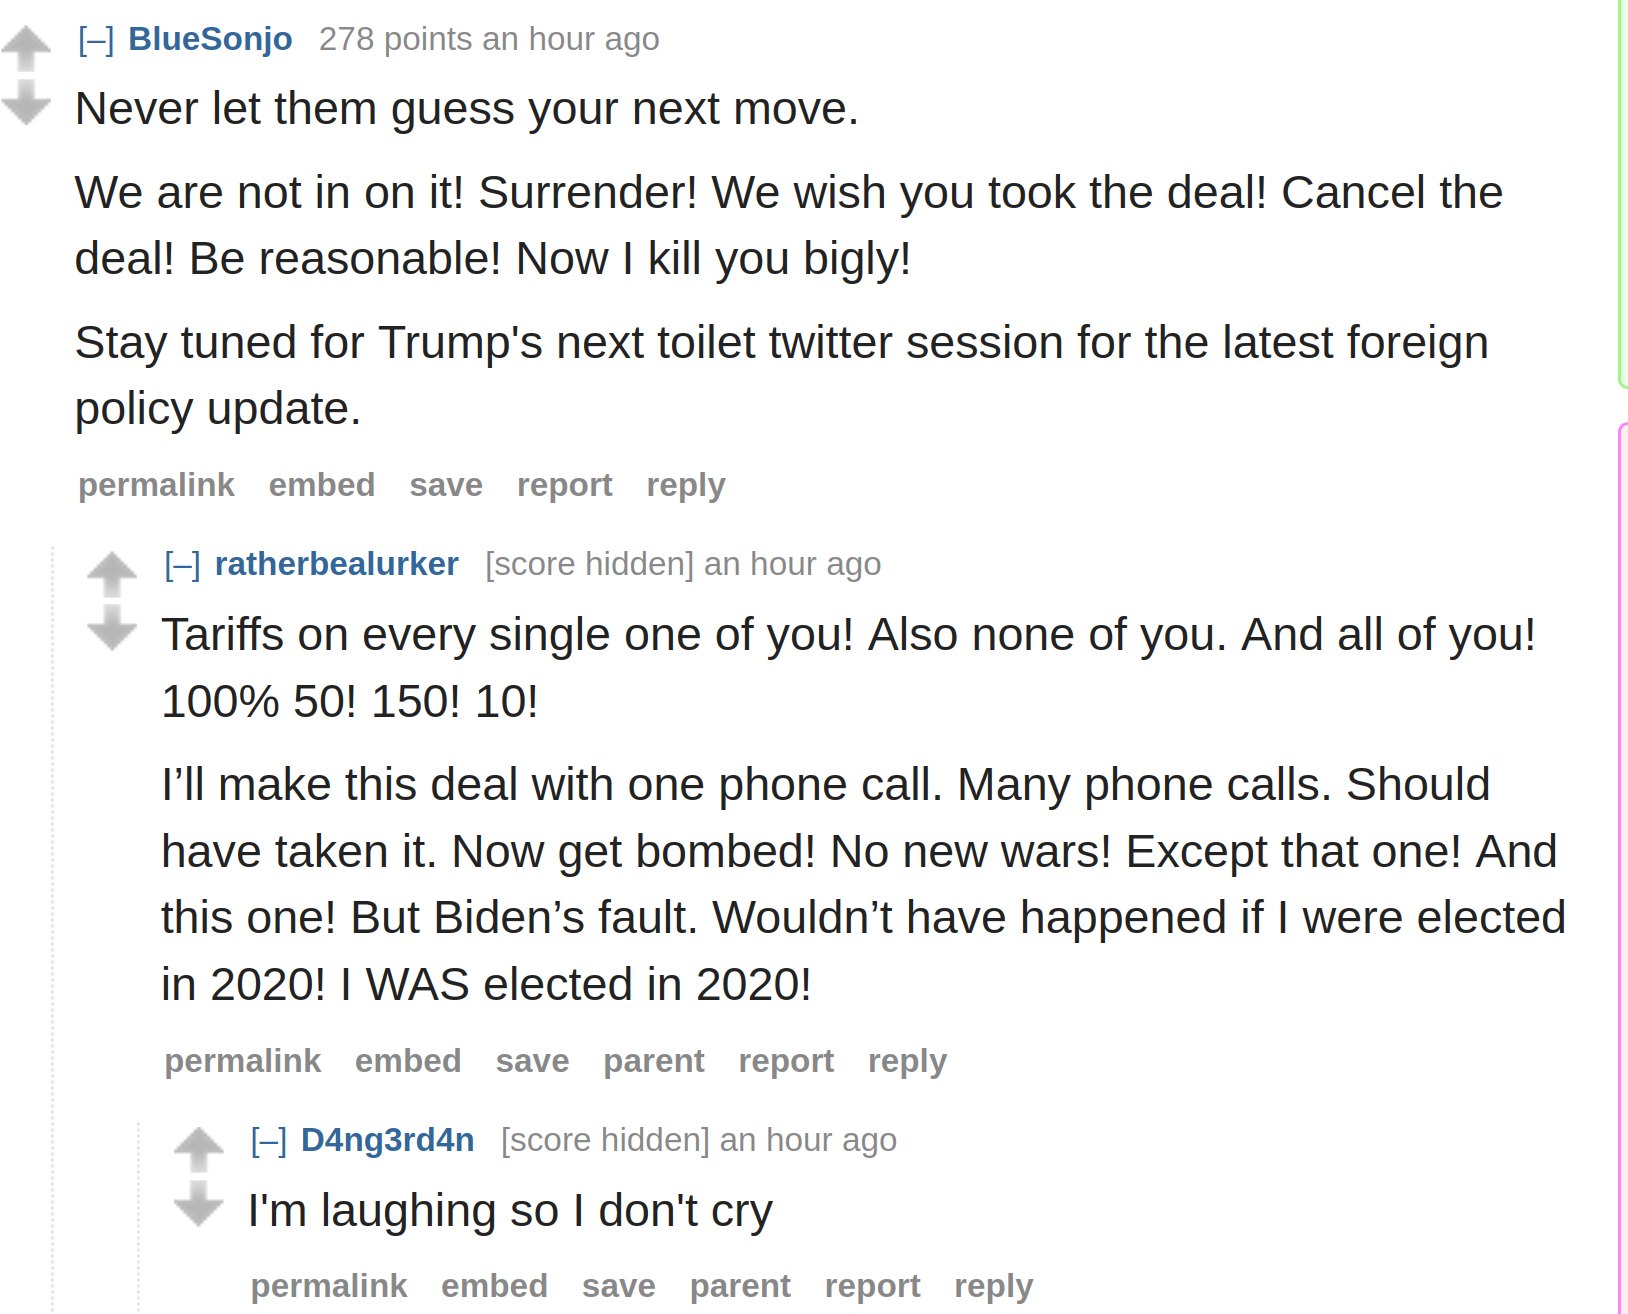
Task: Downvote ratherbealurker's comment
Action: coord(112,628)
